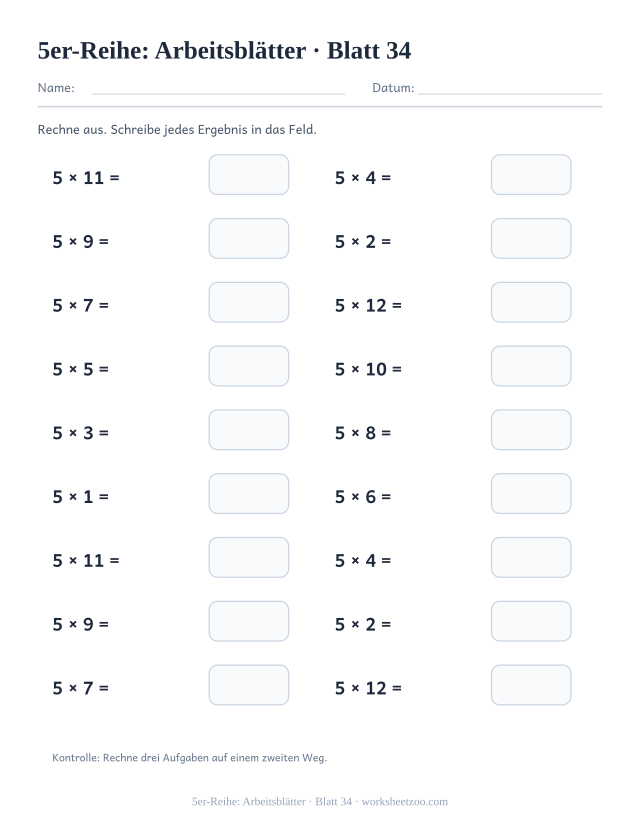
Task: Click the Name line to write a name
Action: pos(218,89)
